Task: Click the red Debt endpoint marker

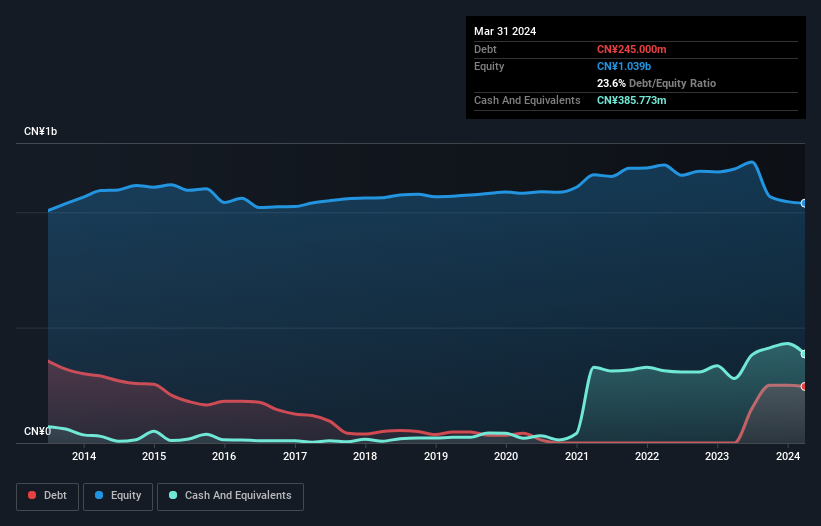Action: (804, 386)
